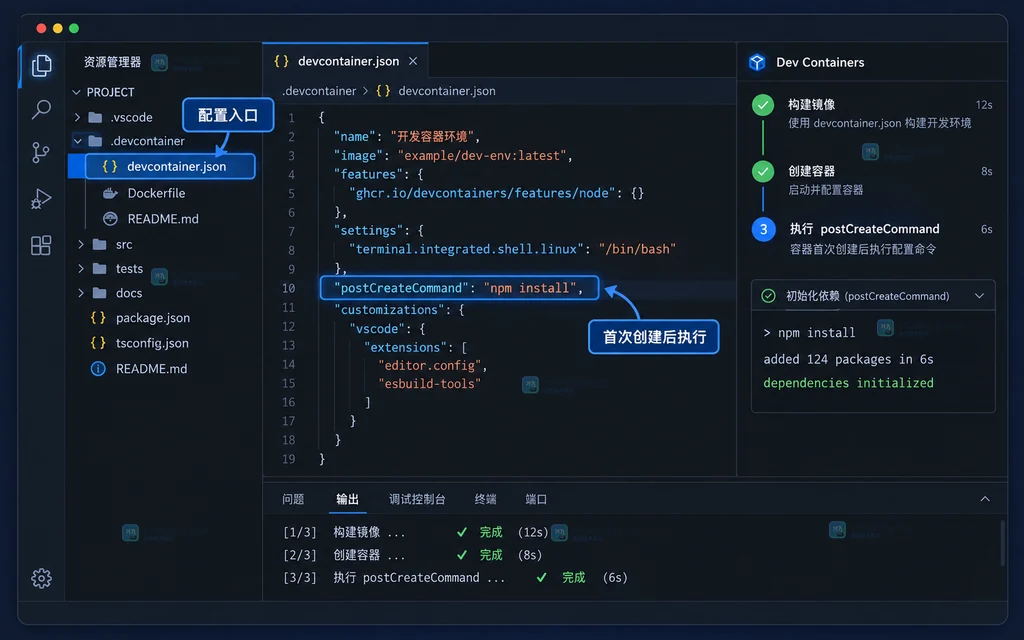
Task: Click the 12s duration of 构建镜像 step
Action: (x=984, y=104)
